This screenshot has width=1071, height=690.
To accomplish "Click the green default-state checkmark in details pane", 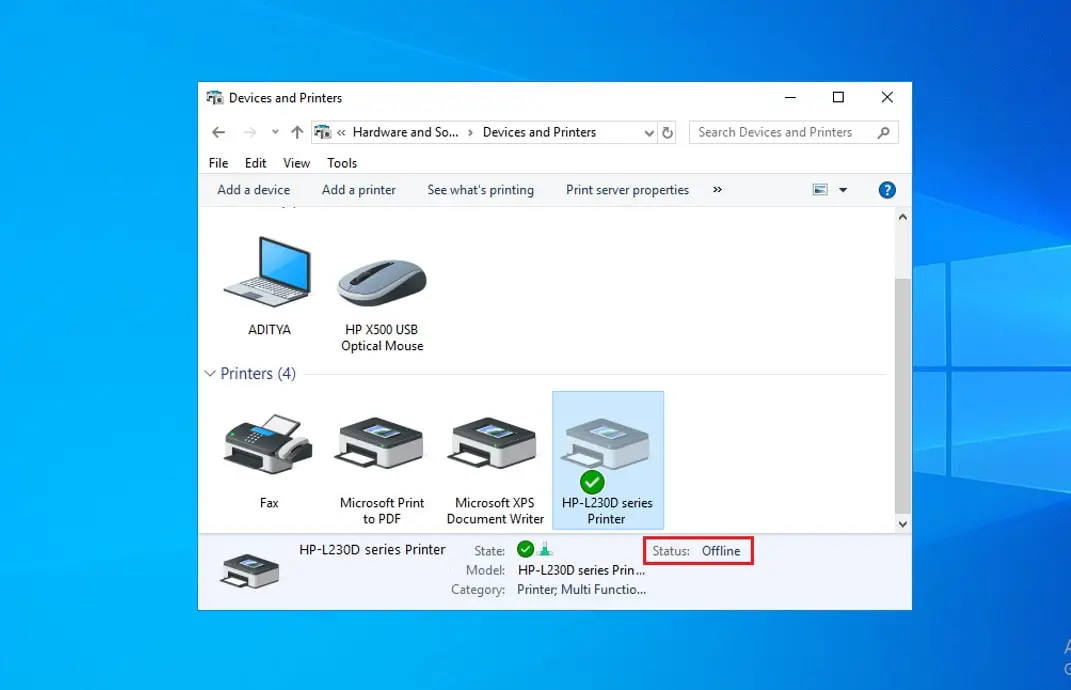I will click(525, 549).
